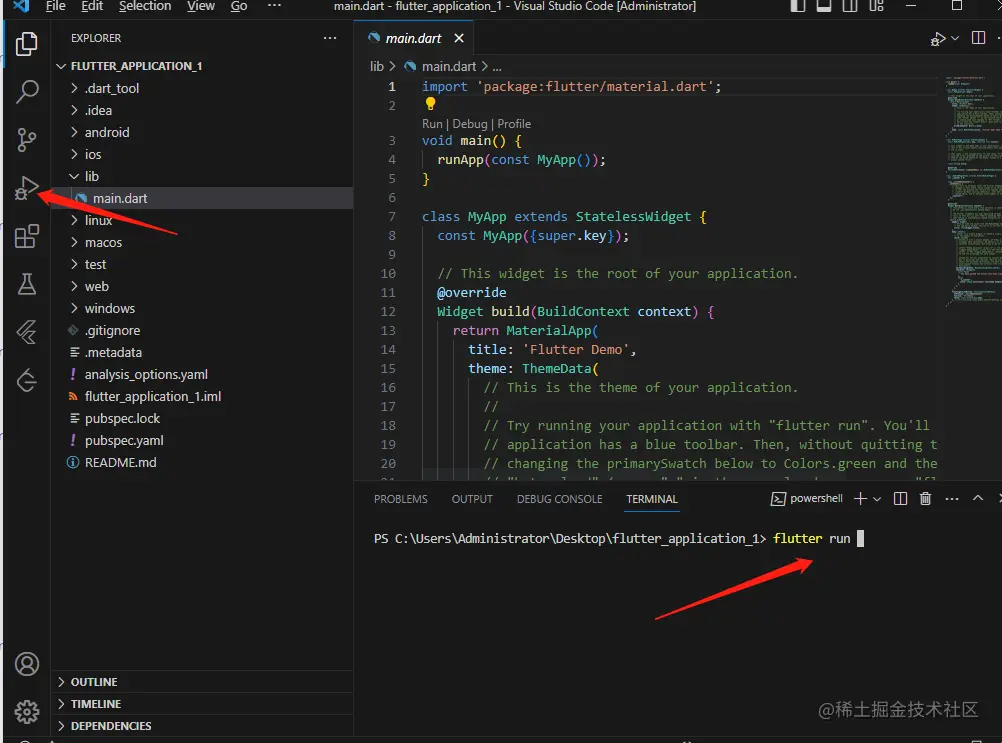Screen dimensions: 1002x743
Task: Expand the android folder
Action: tap(74, 132)
